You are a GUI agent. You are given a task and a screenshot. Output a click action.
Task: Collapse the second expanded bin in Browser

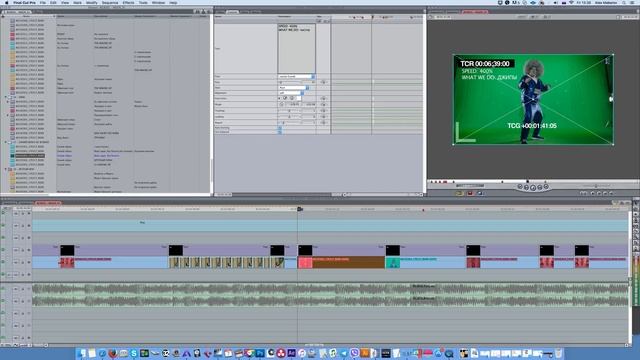click(x=6, y=142)
